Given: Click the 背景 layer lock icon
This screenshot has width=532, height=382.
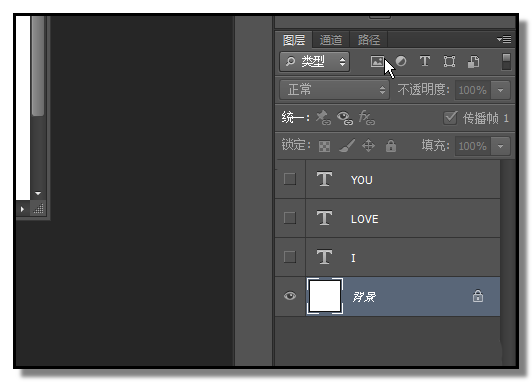Looking at the screenshot, I should pos(478,296).
